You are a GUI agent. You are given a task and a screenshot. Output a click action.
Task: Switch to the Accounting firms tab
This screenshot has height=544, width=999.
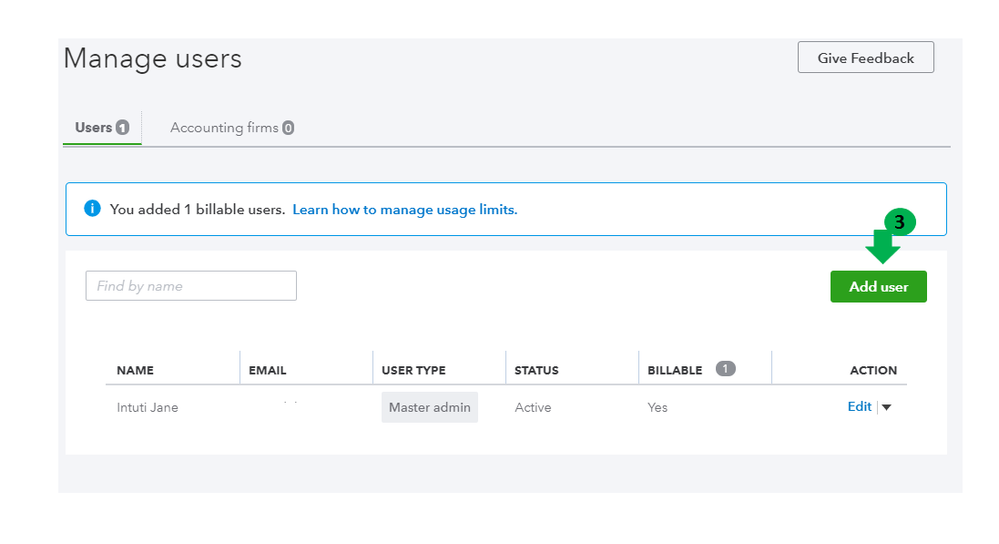pos(223,128)
